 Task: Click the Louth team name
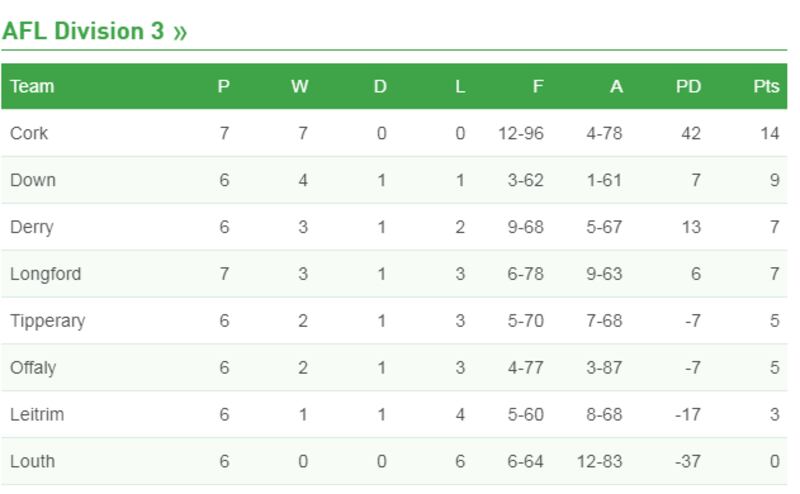coord(32,462)
